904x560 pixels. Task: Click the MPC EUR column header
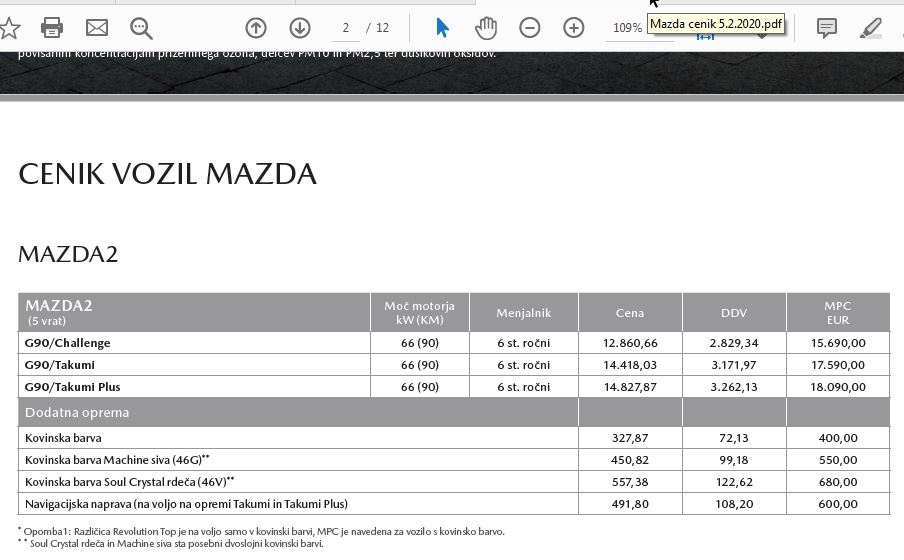click(838, 313)
